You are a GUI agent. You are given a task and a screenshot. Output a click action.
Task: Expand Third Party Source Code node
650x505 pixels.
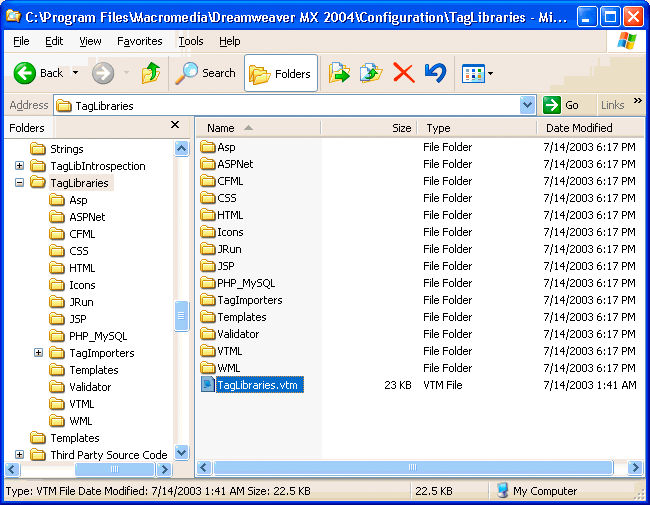pyautogui.click(x=19, y=454)
